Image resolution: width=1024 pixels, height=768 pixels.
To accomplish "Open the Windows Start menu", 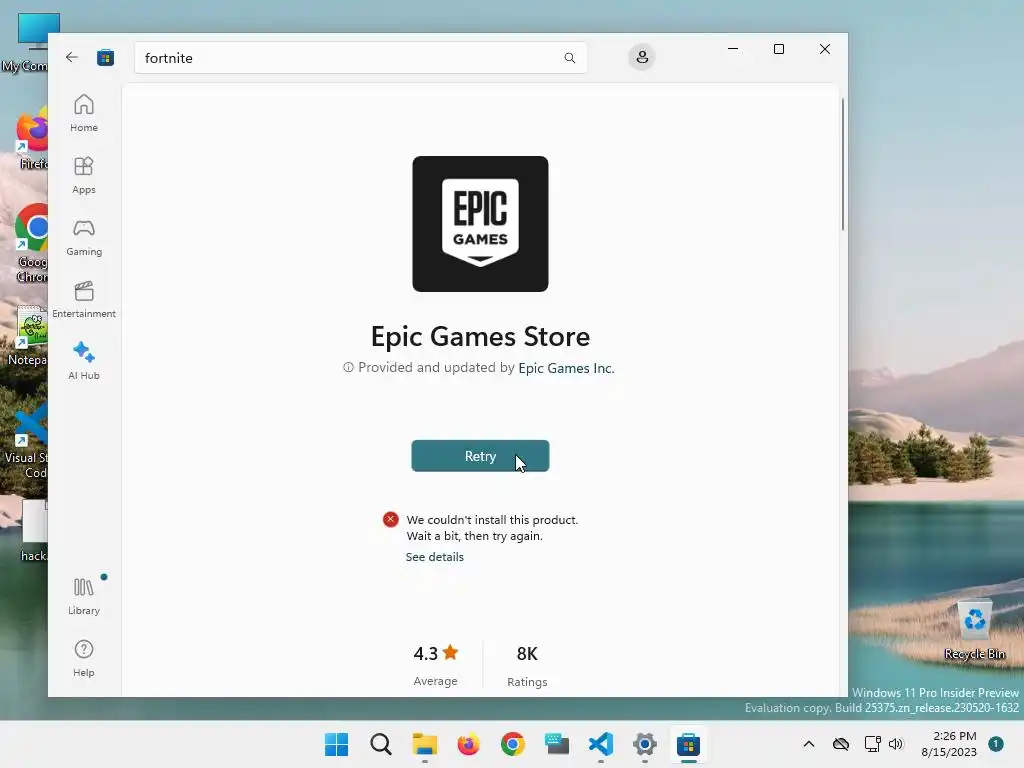I will pos(336,744).
